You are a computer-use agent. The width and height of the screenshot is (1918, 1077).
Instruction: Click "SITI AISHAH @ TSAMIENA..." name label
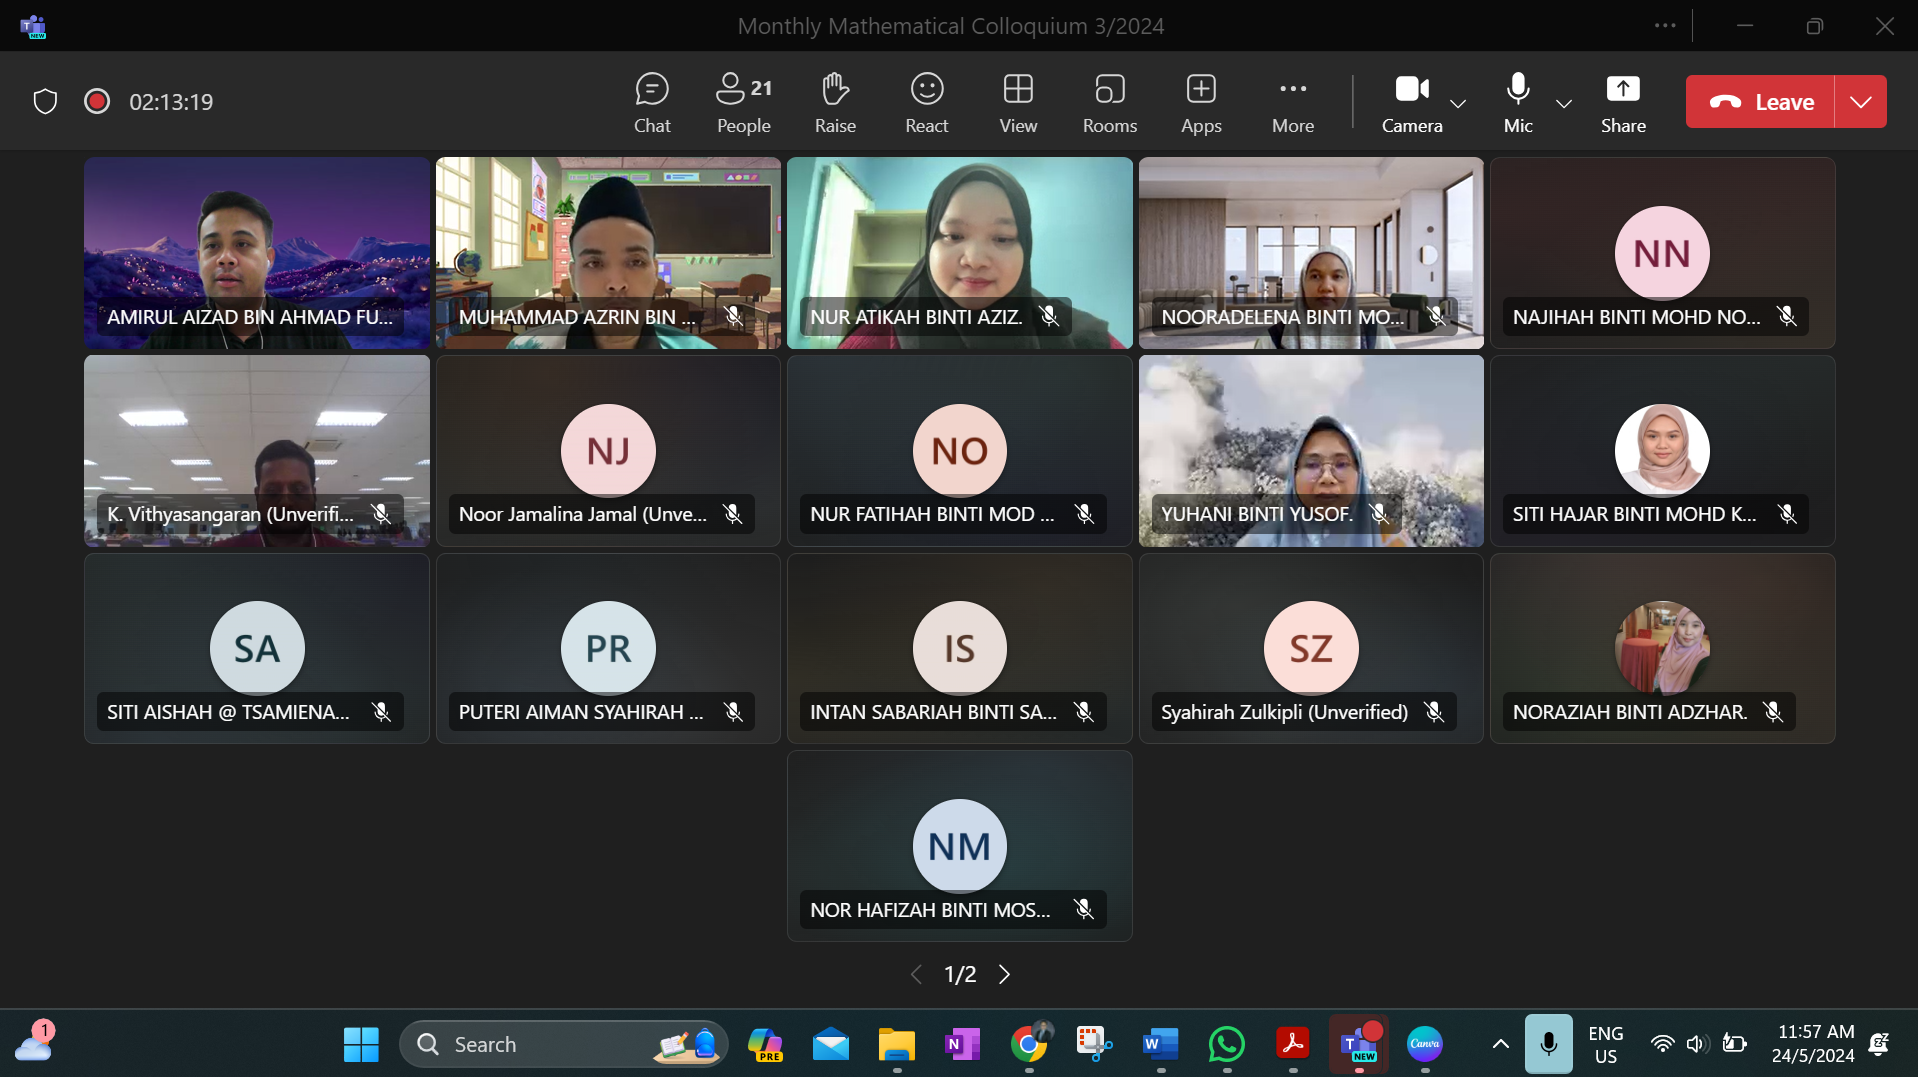click(229, 712)
